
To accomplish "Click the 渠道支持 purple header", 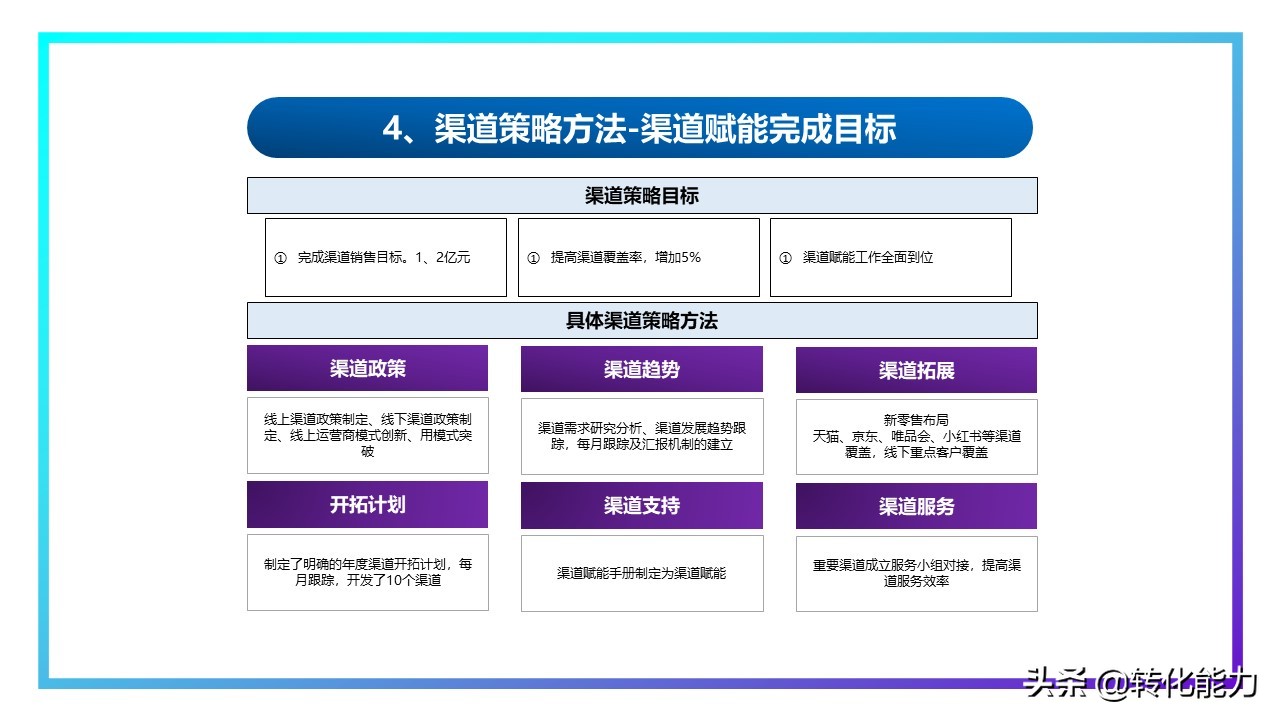I will coord(641,505).
